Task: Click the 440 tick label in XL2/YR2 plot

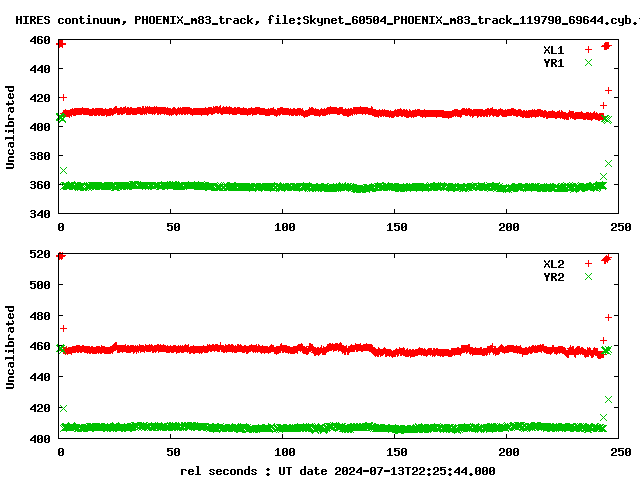Action: pos(40,377)
